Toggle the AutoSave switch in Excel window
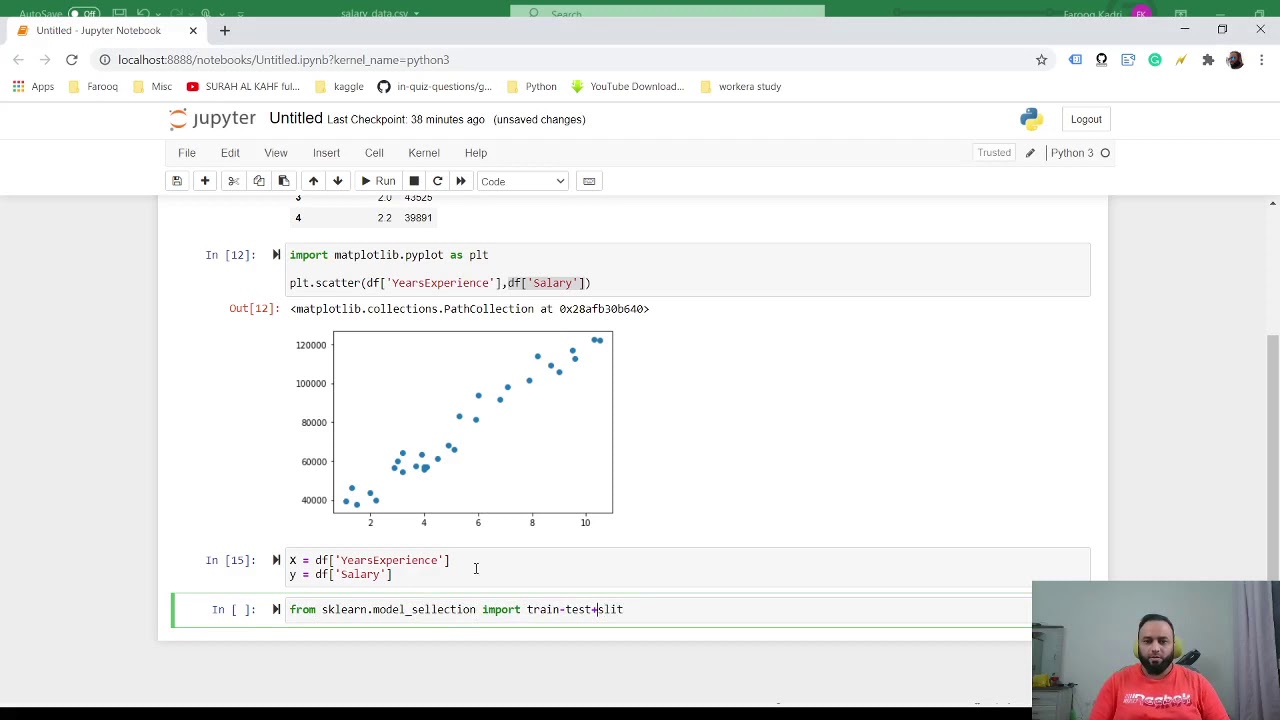Viewport: 1280px width, 720px height. pos(82,14)
